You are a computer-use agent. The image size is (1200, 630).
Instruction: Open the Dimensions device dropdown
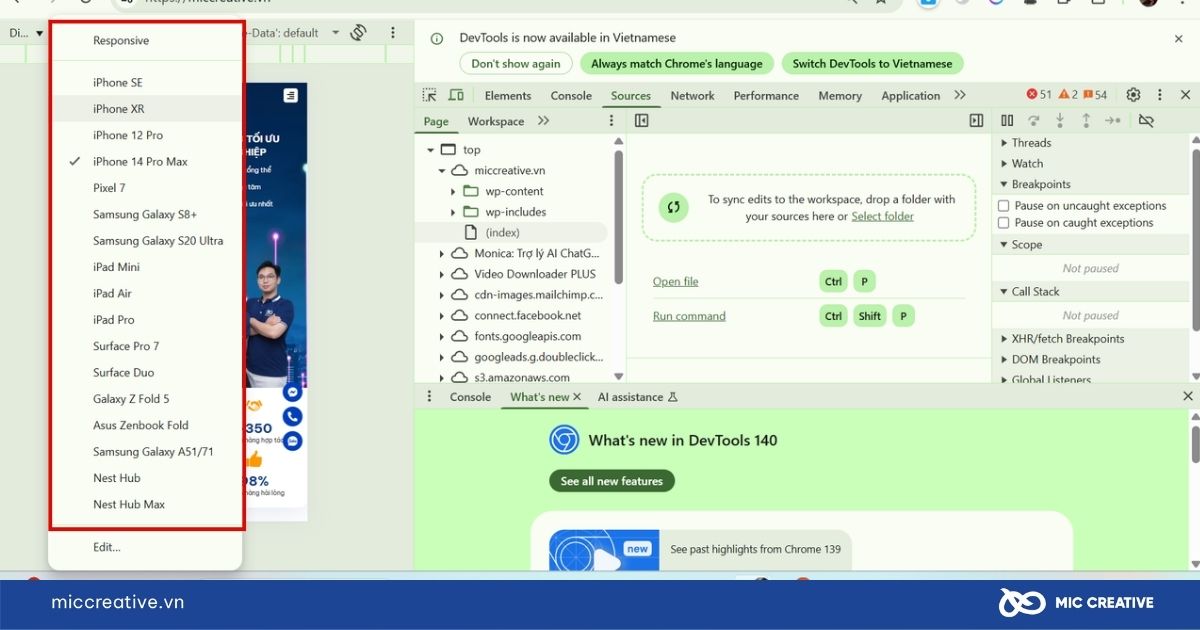27,33
